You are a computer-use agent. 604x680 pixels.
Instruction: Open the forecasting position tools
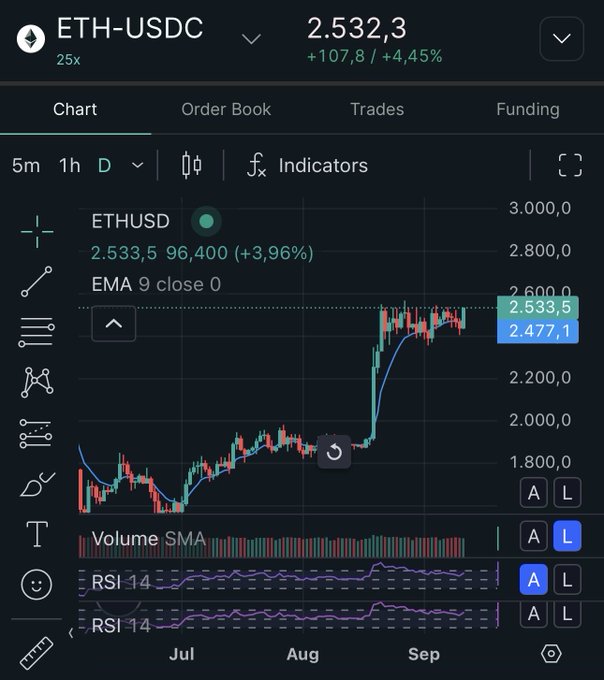tap(36, 434)
